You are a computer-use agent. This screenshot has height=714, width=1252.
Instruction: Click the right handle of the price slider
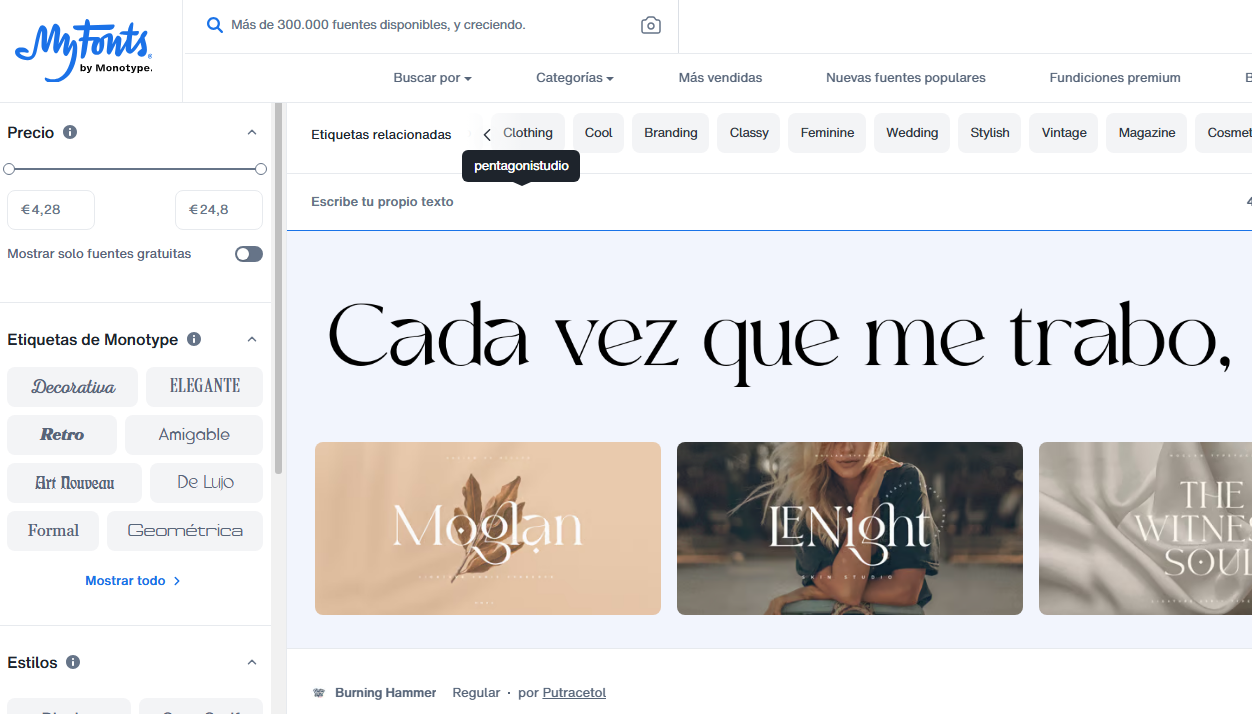point(261,169)
